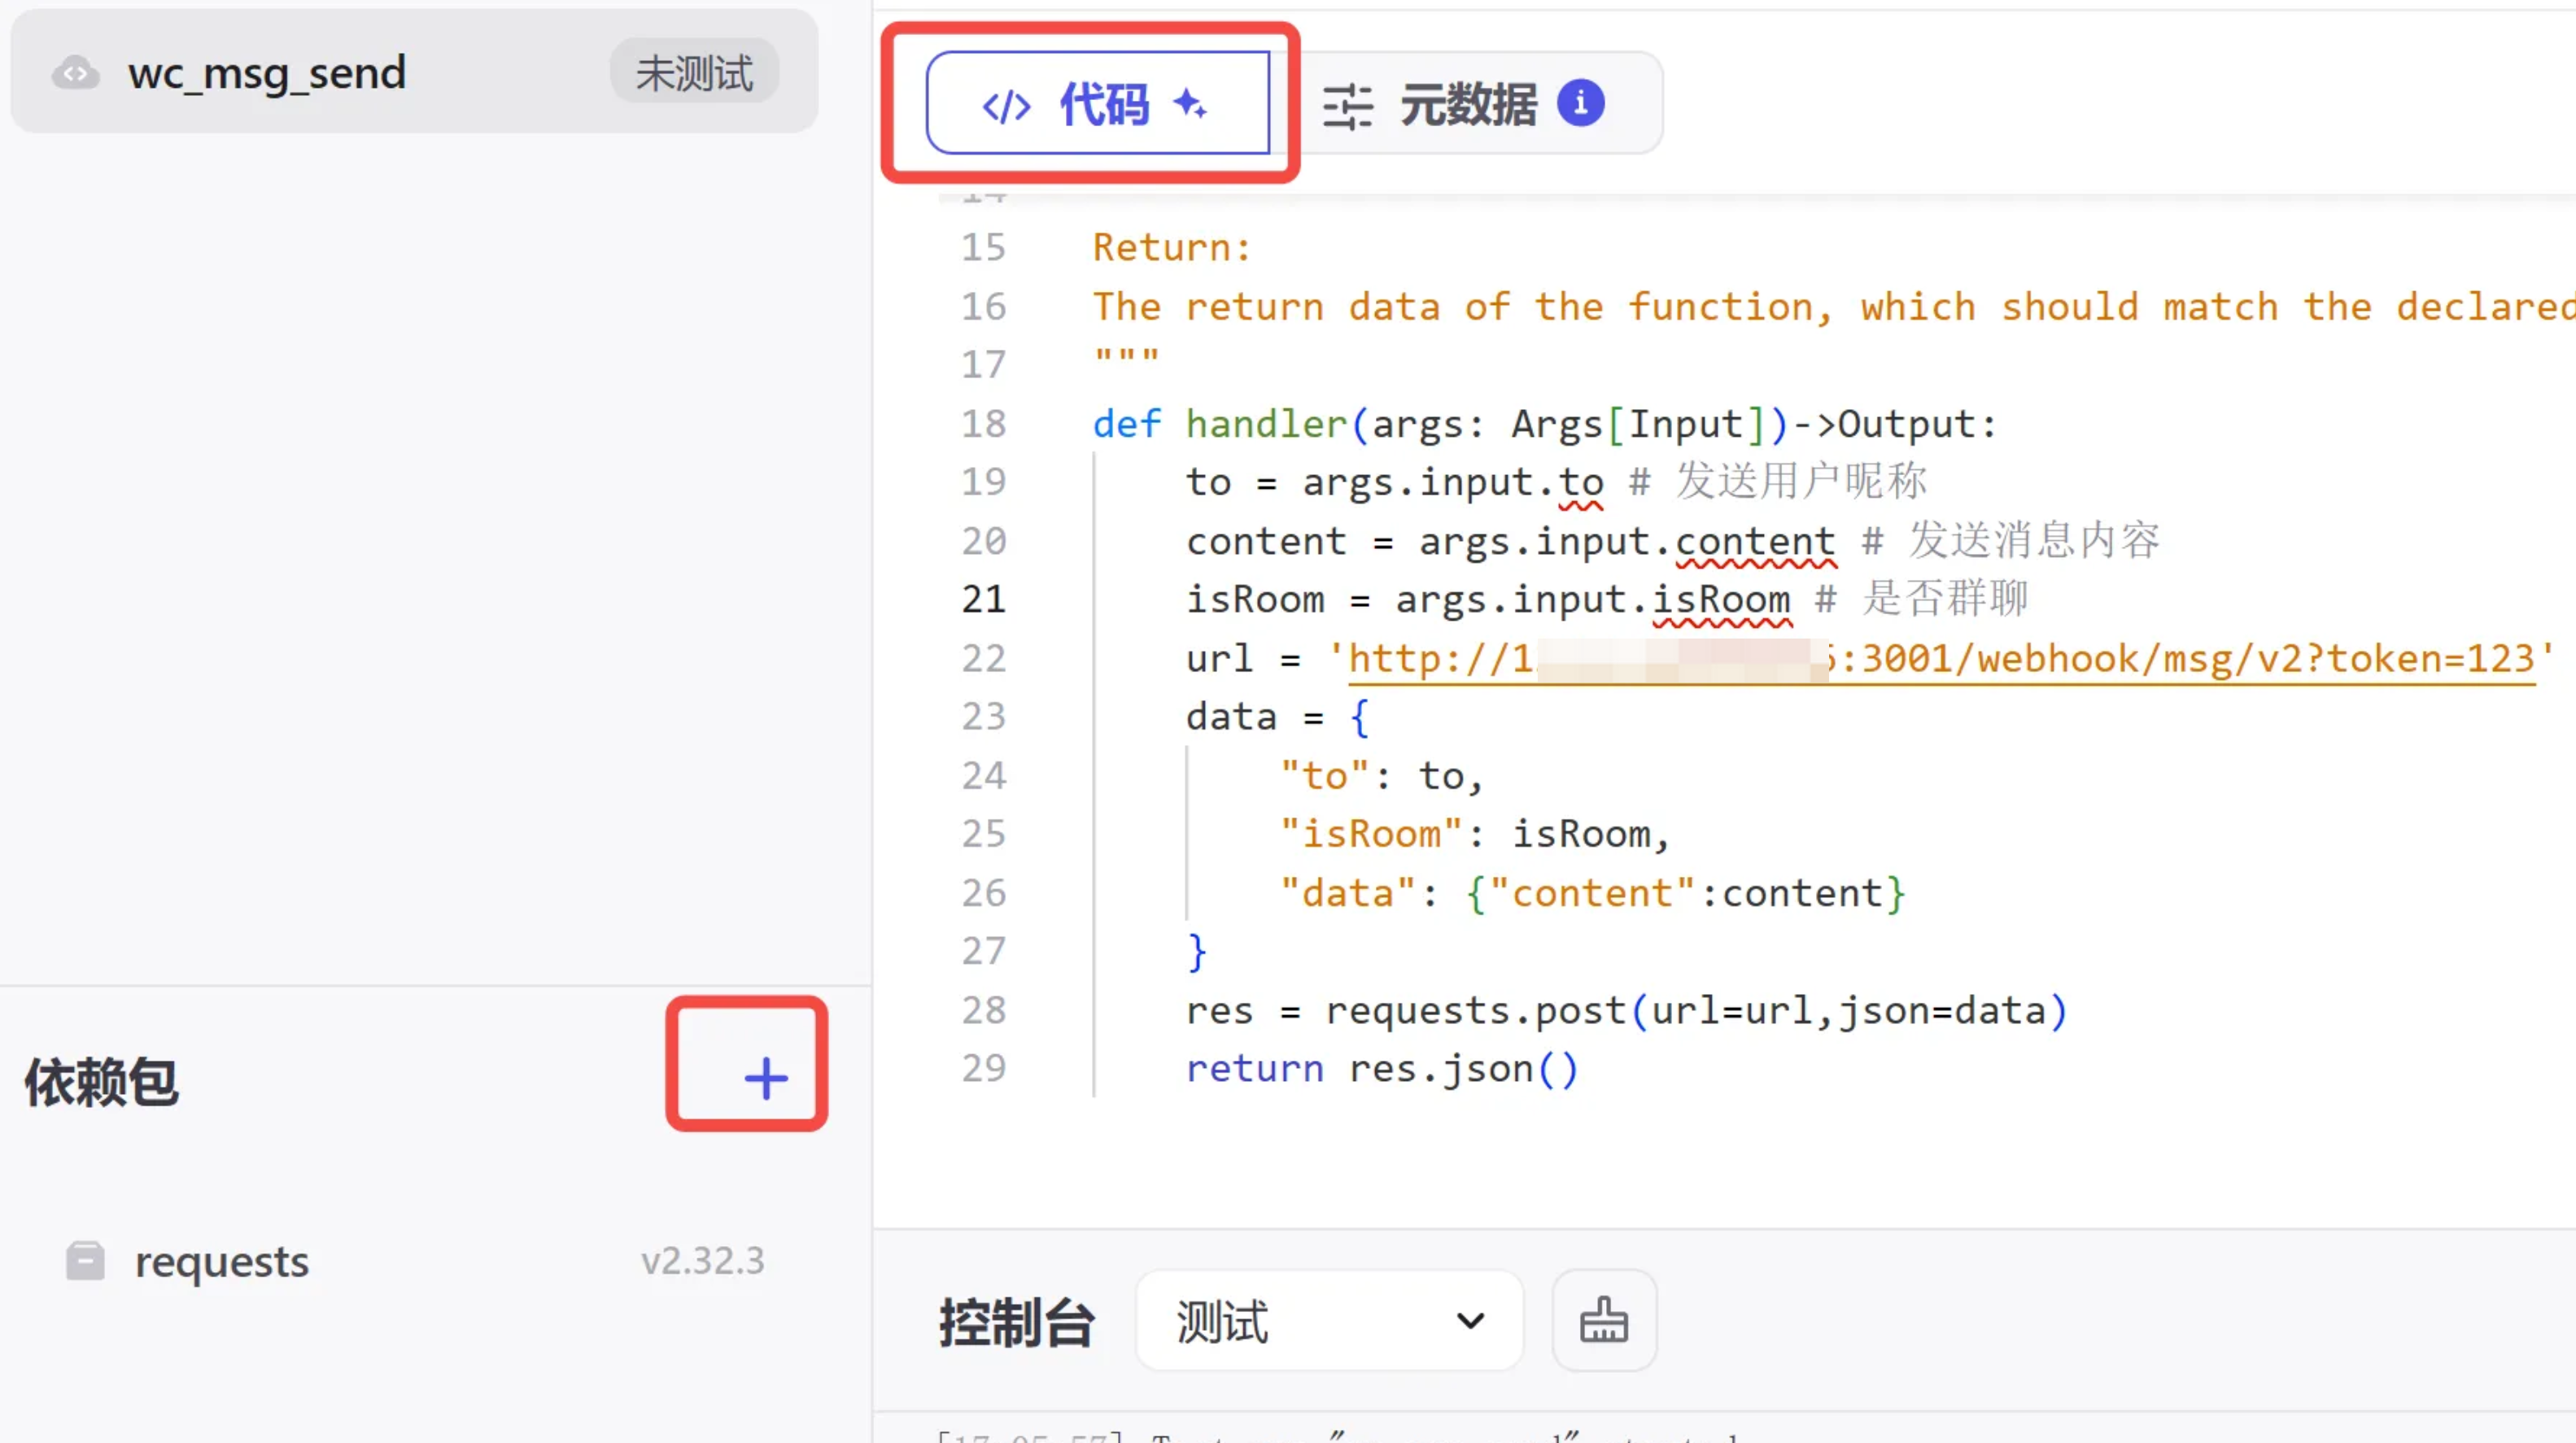Select the wc_msg_send tool item
2576x1443 pixels.
click(x=267, y=73)
